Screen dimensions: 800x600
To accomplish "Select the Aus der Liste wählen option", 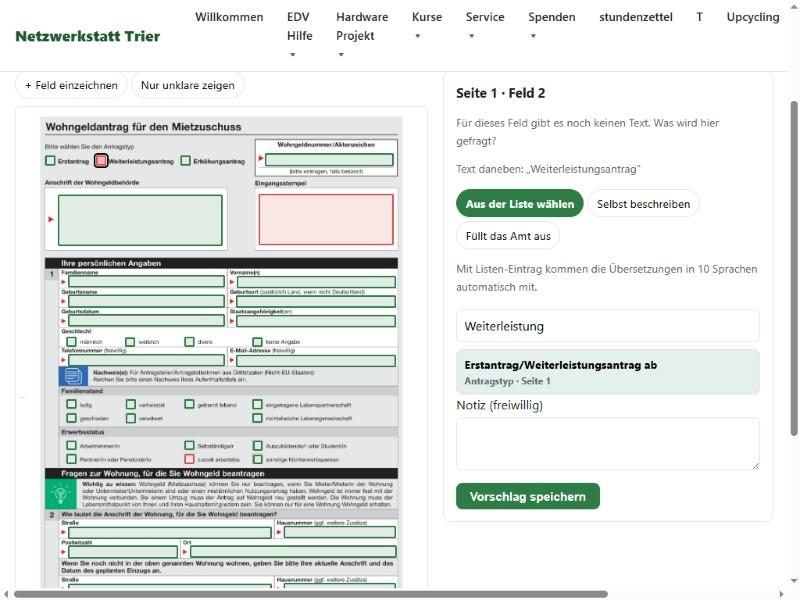I will (520, 204).
